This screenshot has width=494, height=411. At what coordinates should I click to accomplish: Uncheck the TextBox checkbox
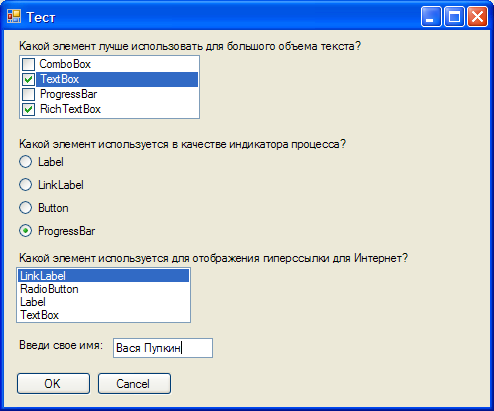coord(28,79)
